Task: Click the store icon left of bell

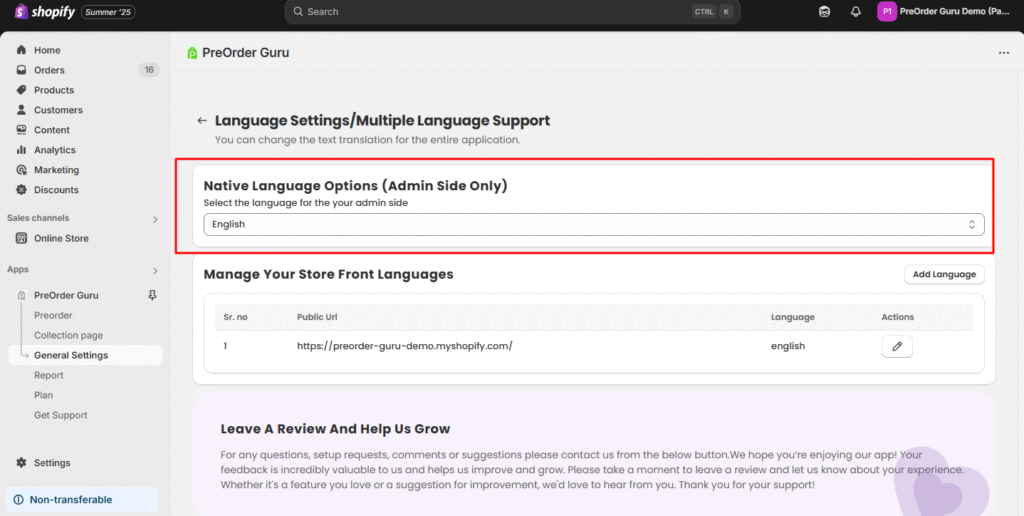Action: 824,12
